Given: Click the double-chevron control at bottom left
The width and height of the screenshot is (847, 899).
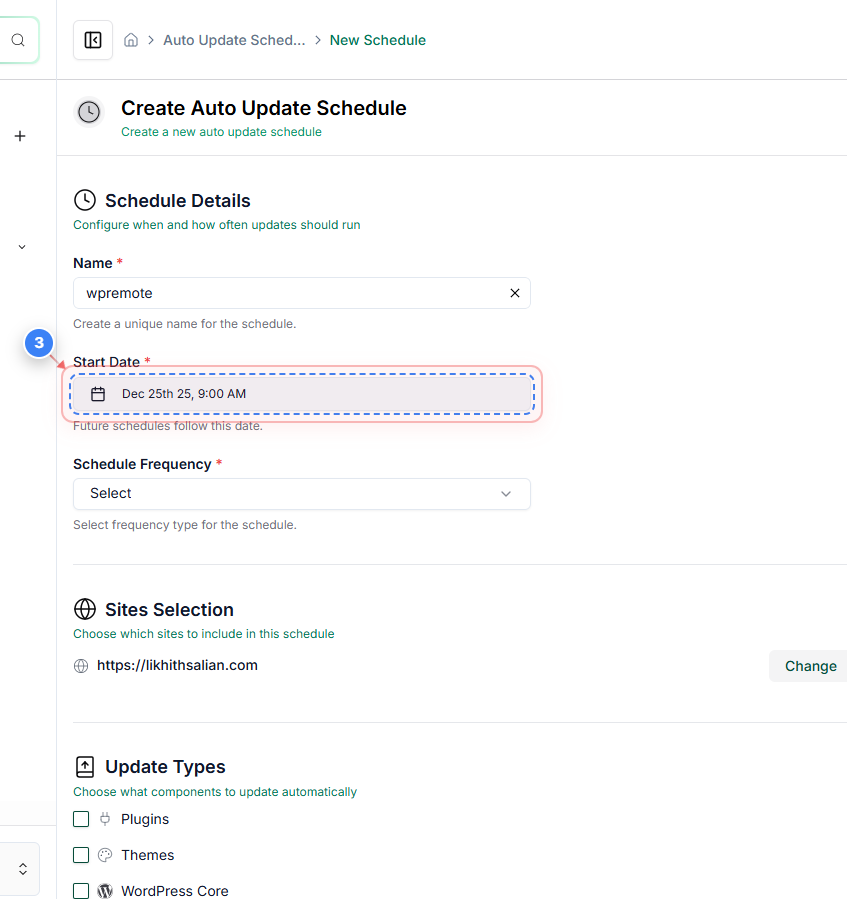Looking at the screenshot, I should pos(21,869).
